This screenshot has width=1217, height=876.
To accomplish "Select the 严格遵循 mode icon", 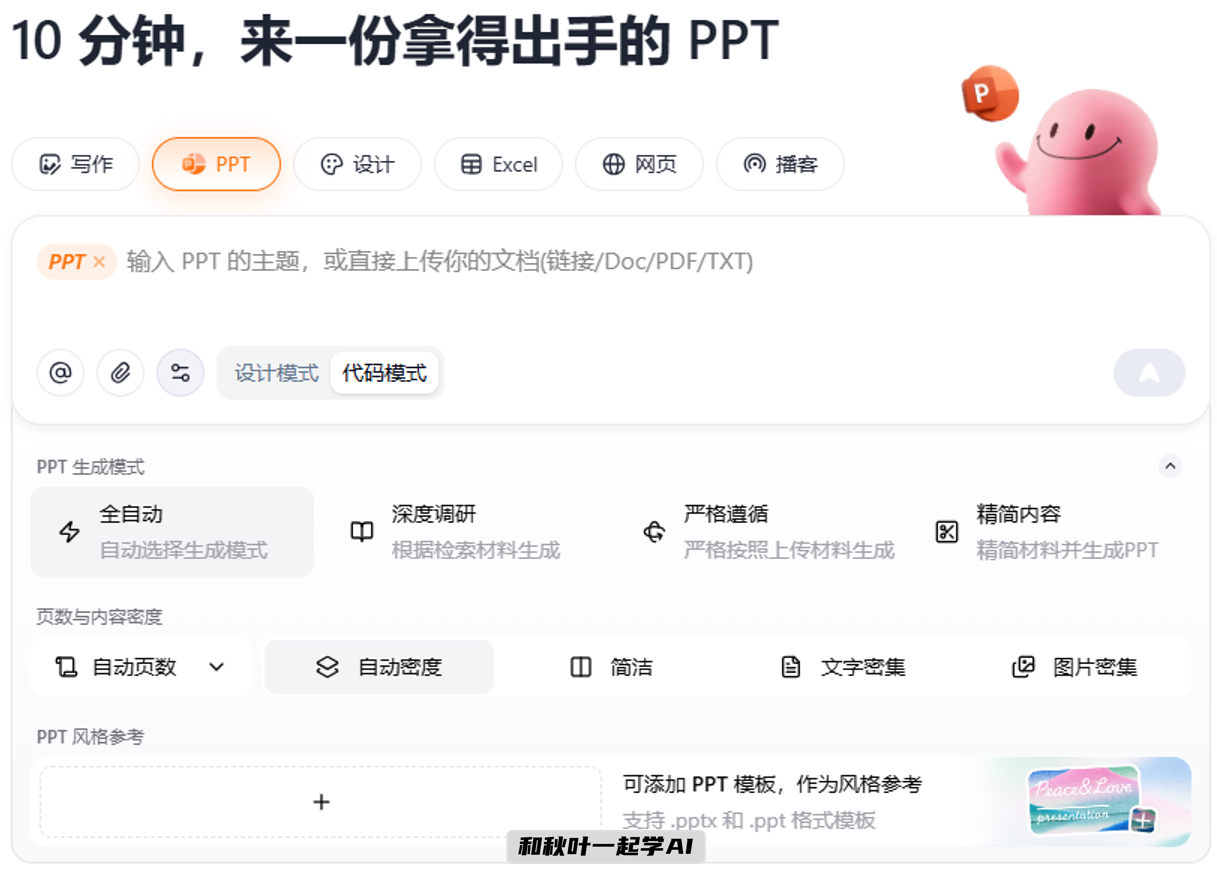I will [x=654, y=531].
